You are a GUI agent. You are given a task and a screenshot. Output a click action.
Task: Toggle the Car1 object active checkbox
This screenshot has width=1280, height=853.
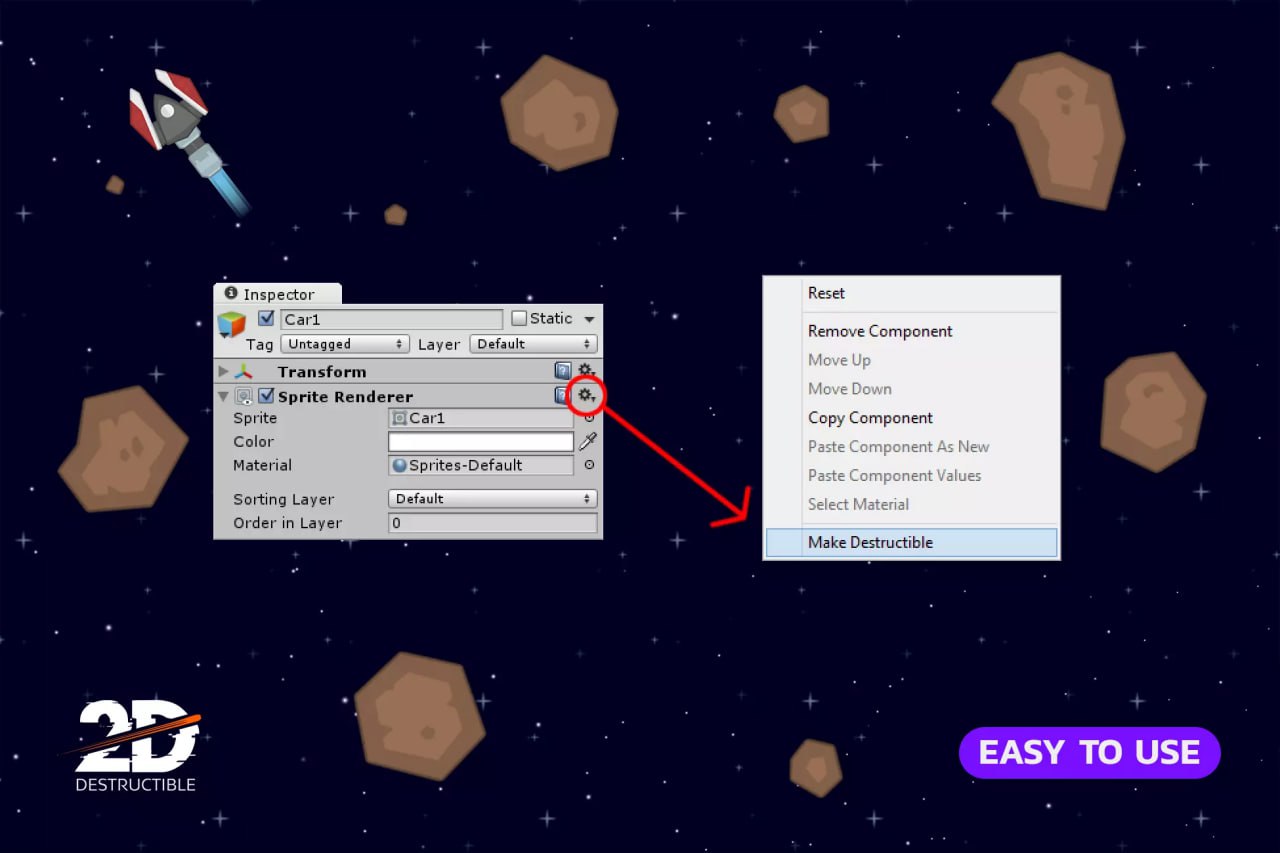tap(266, 319)
